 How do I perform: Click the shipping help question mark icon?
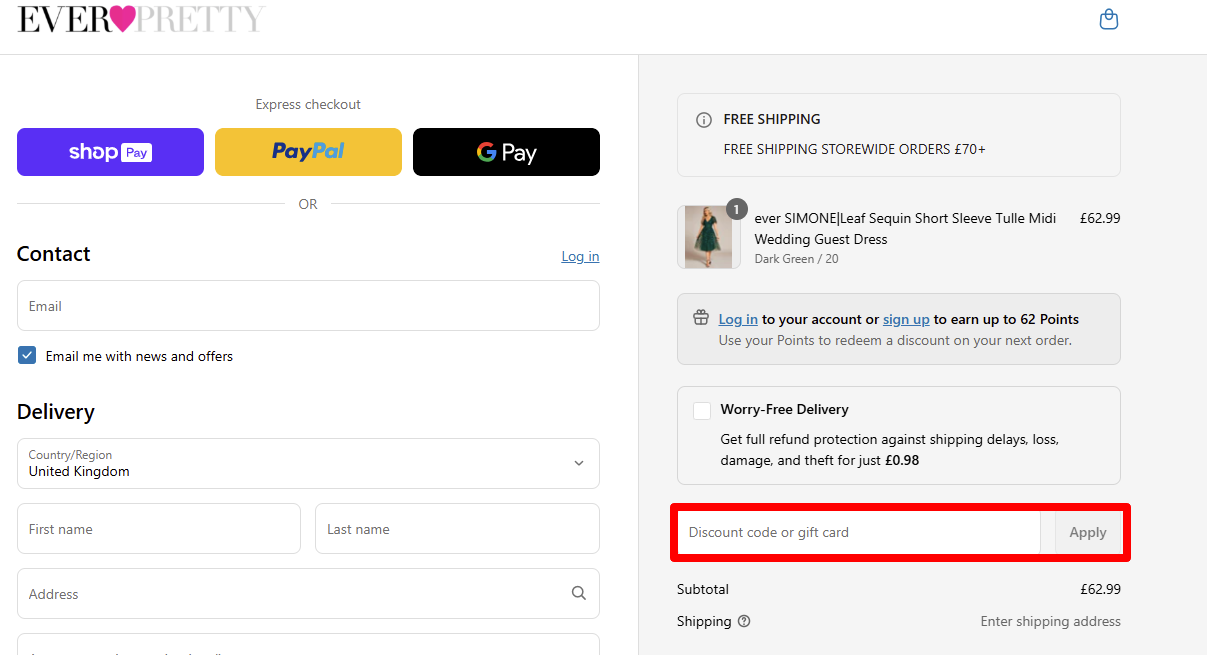[744, 621]
